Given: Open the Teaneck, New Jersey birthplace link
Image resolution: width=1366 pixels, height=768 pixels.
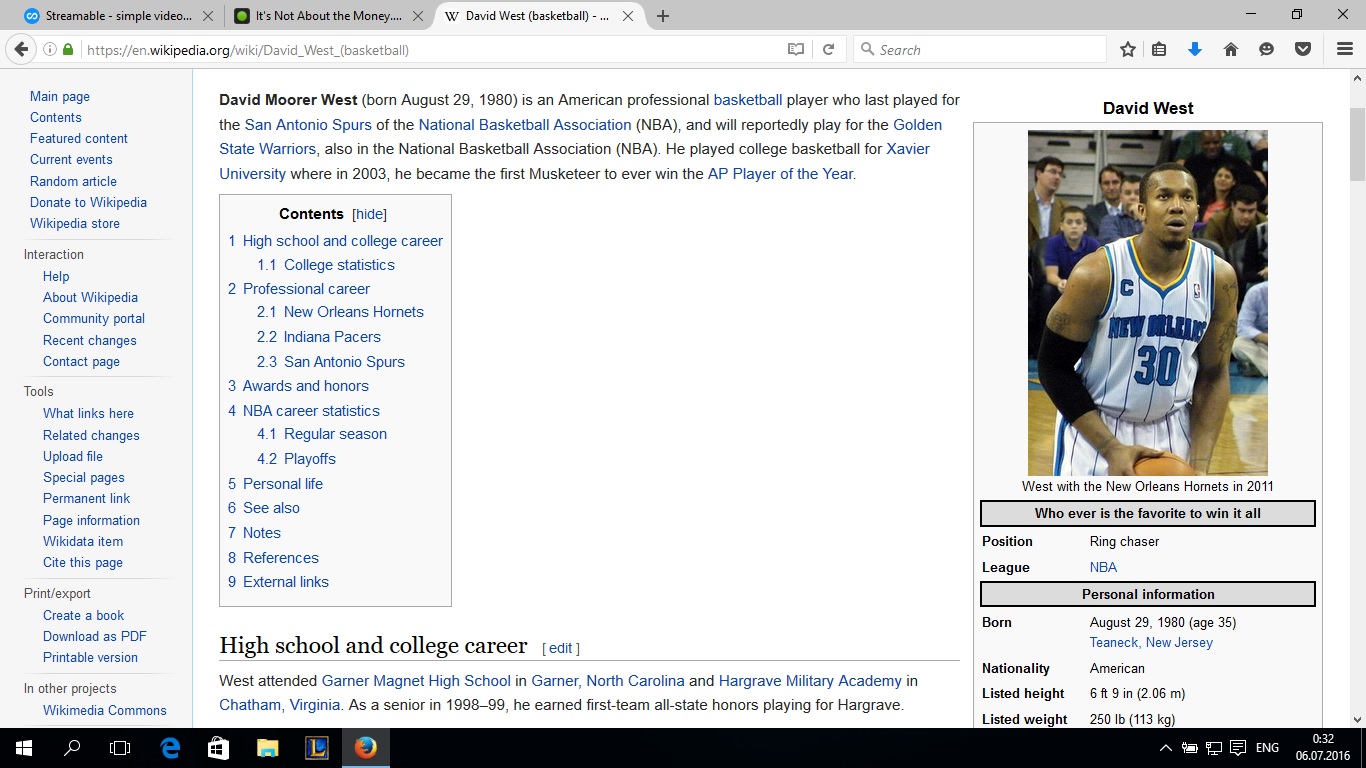Looking at the screenshot, I should (x=1151, y=643).
